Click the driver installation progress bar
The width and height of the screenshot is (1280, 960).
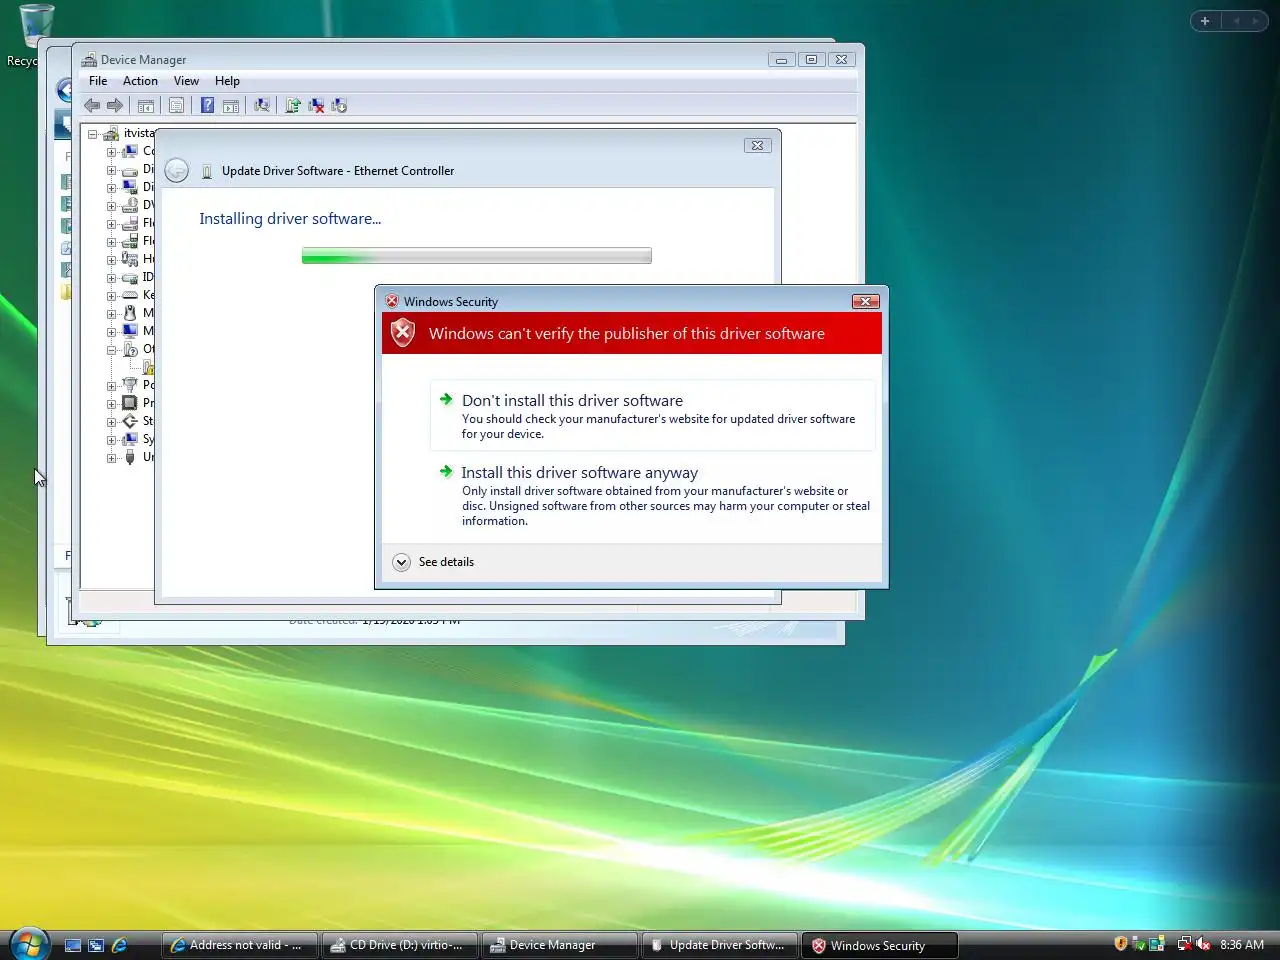(476, 256)
